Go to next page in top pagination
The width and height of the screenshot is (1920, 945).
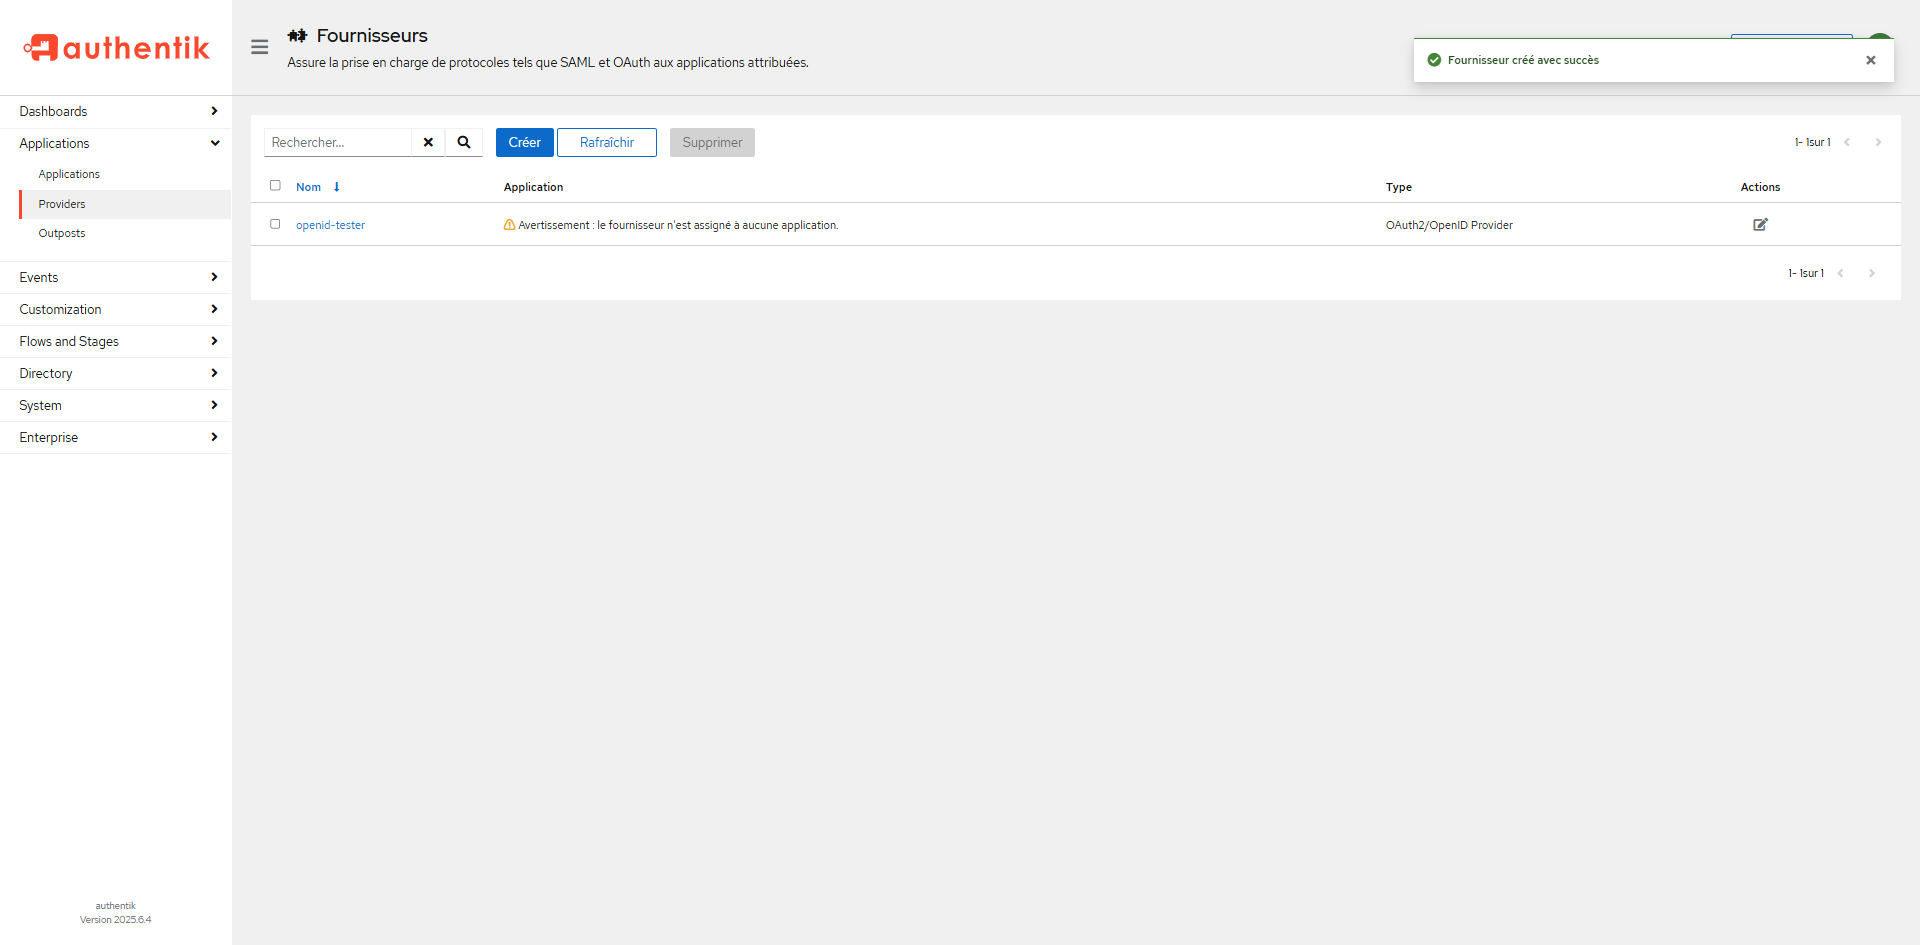(x=1878, y=142)
